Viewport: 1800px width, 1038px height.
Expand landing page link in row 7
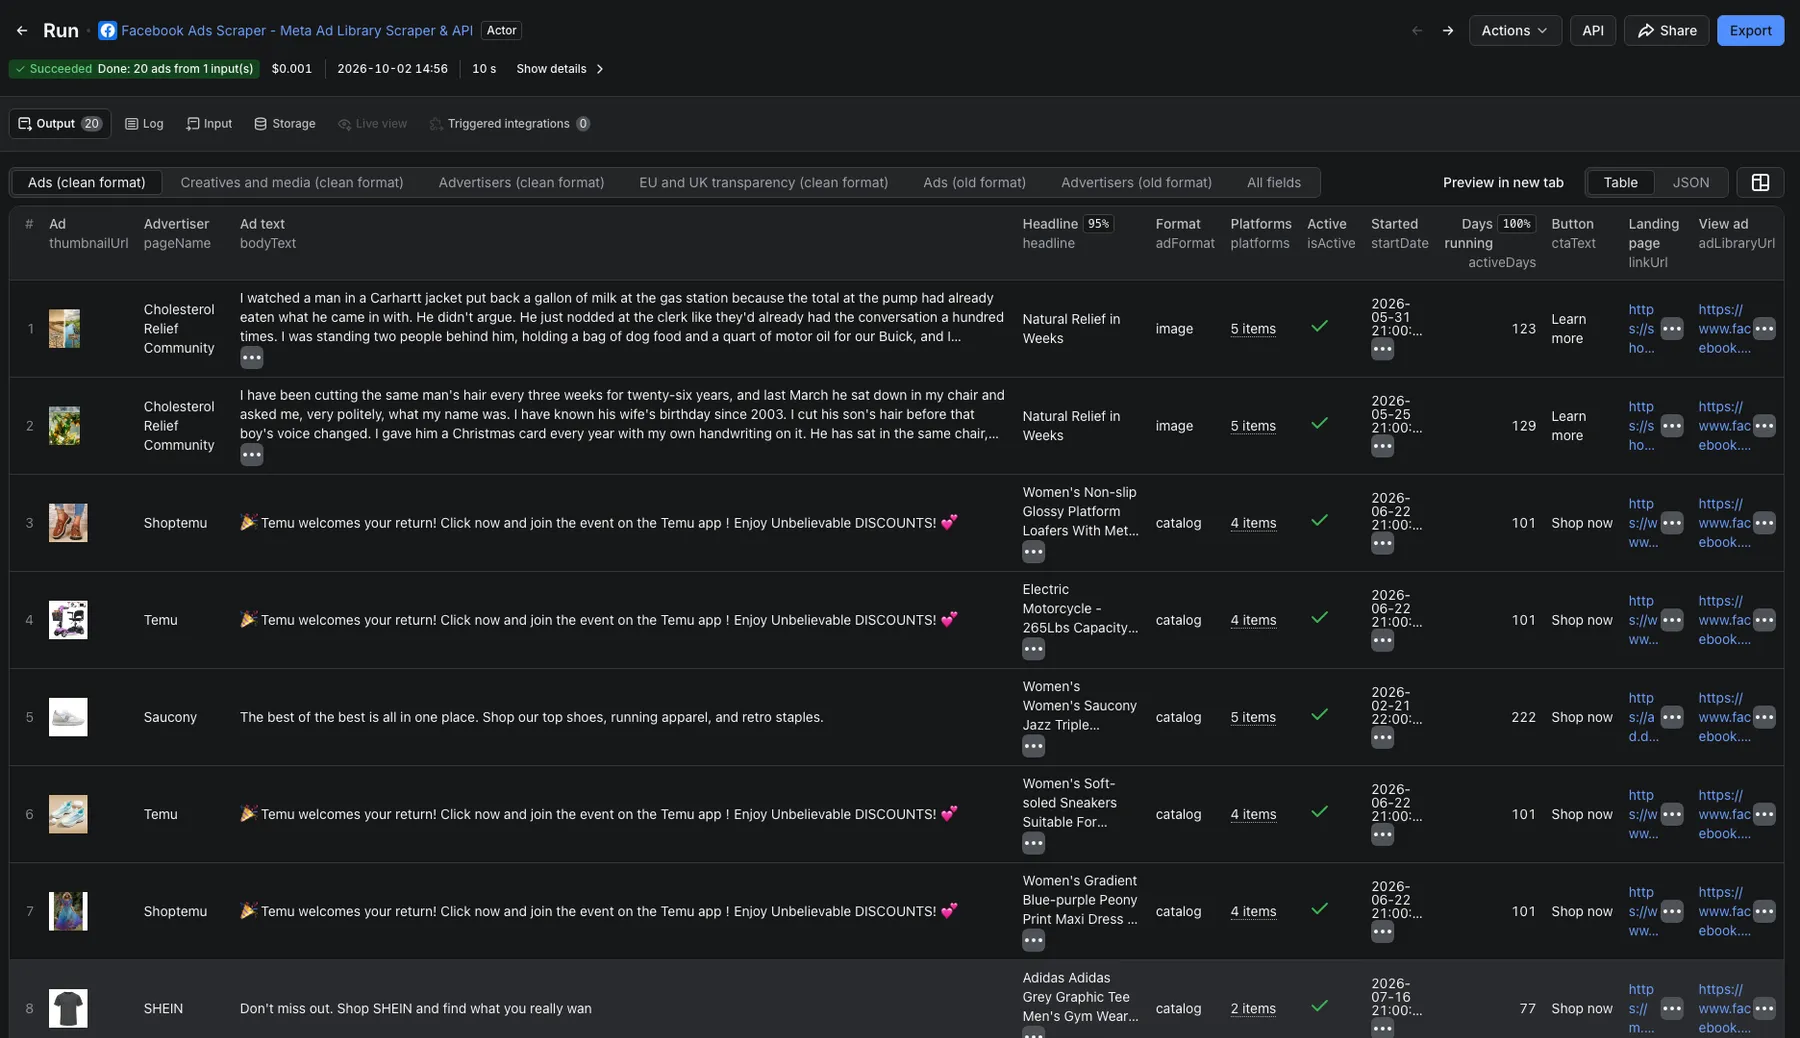tap(1671, 911)
